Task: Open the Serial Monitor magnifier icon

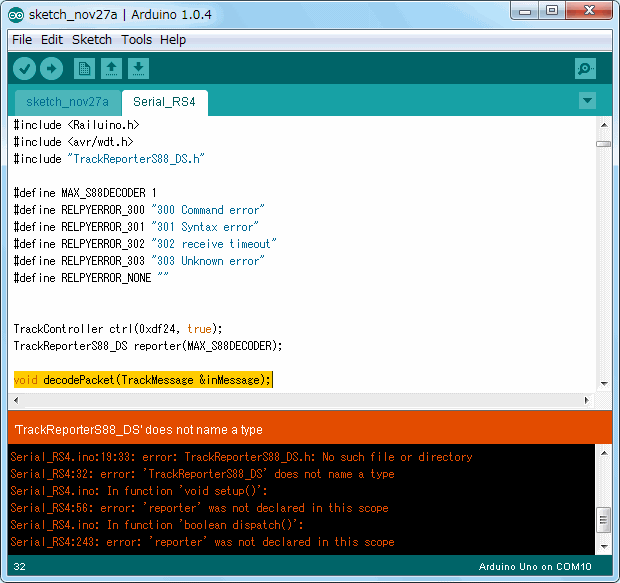Action: coord(585,69)
